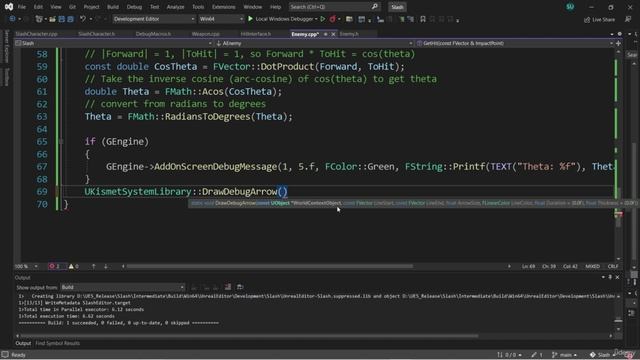Open the AEnemy class navigation dropdown
The height and width of the screenshot is (360, 640).
coord(314,43)
